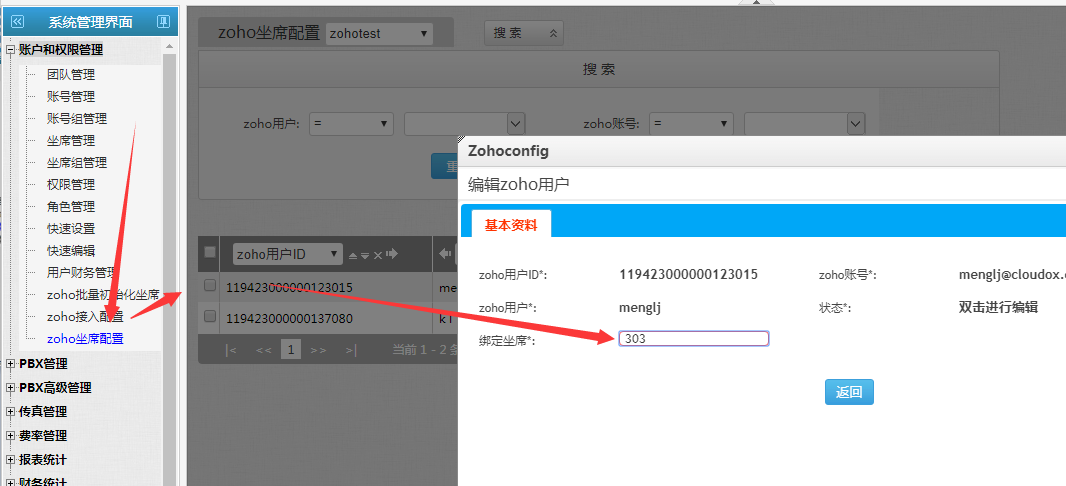This screenshot has height=486, width=1066.
Task: Expand the PBX管理 tree node
Action: (11, 364)
